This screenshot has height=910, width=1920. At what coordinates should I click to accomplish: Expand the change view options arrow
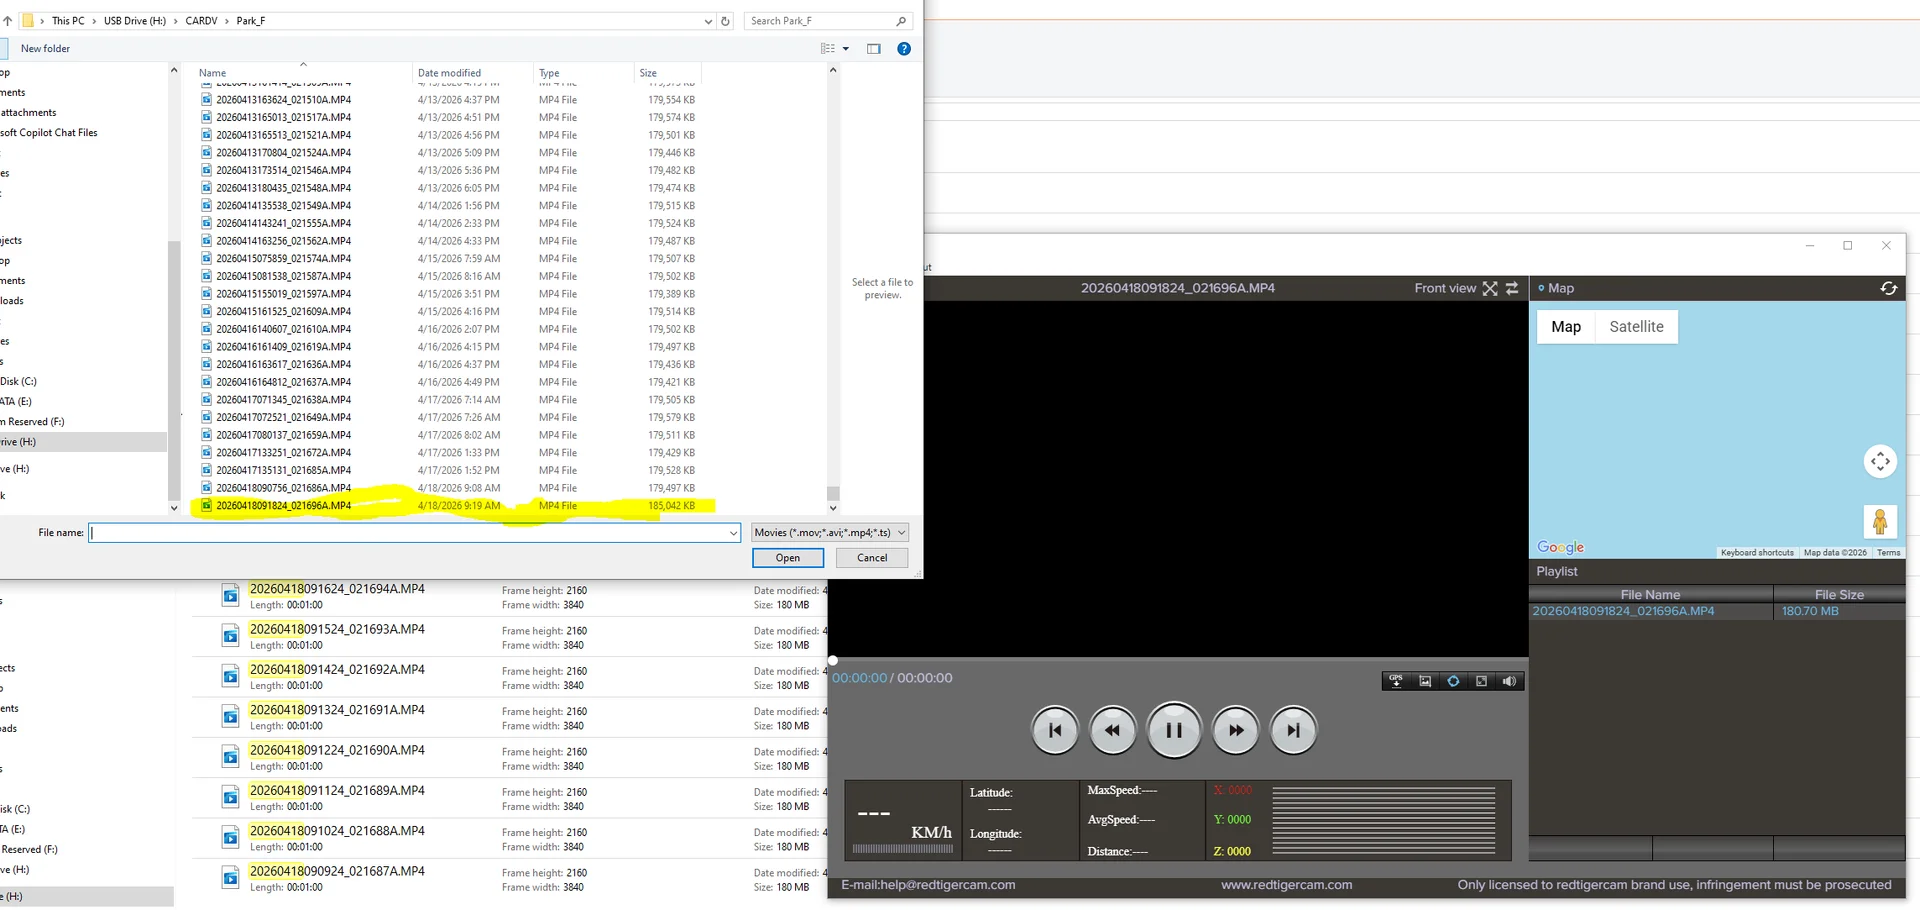point(846,48)
